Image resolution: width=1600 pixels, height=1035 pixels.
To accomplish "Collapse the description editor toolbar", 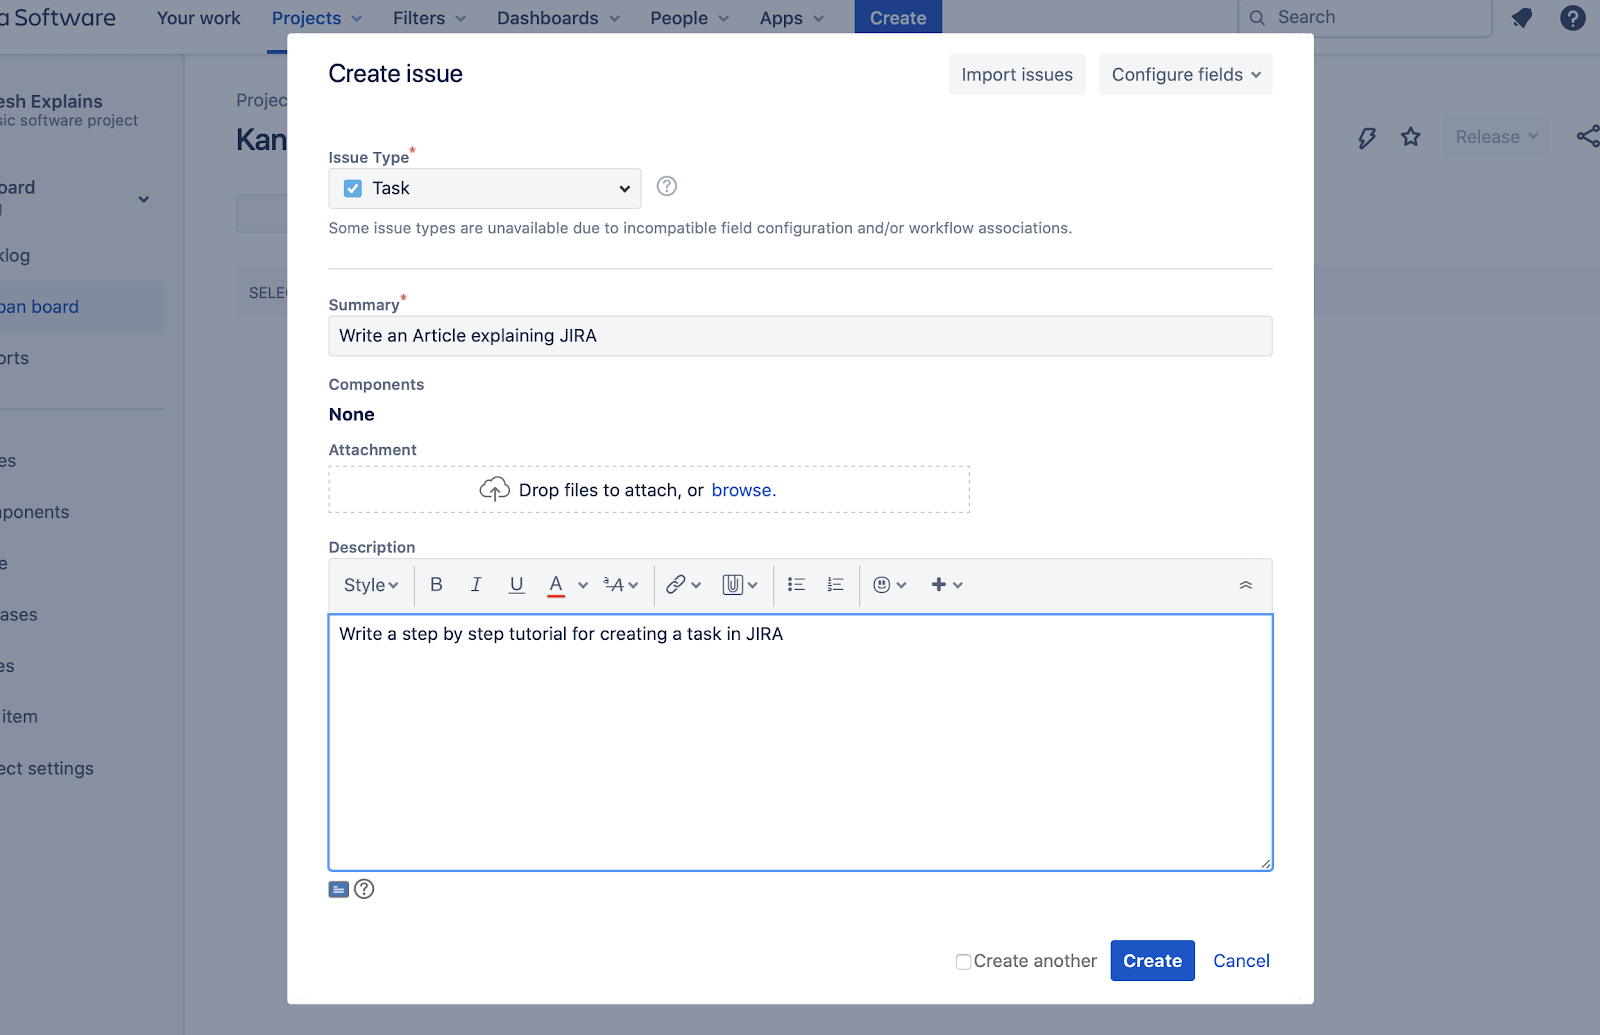I will tap(1246, 585).
